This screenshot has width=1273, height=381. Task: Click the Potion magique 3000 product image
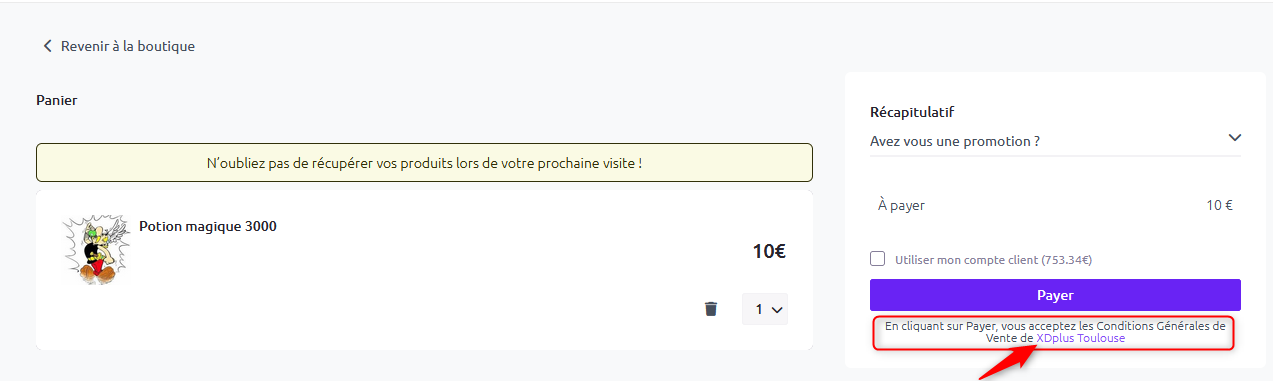click(x=95, y=249)
